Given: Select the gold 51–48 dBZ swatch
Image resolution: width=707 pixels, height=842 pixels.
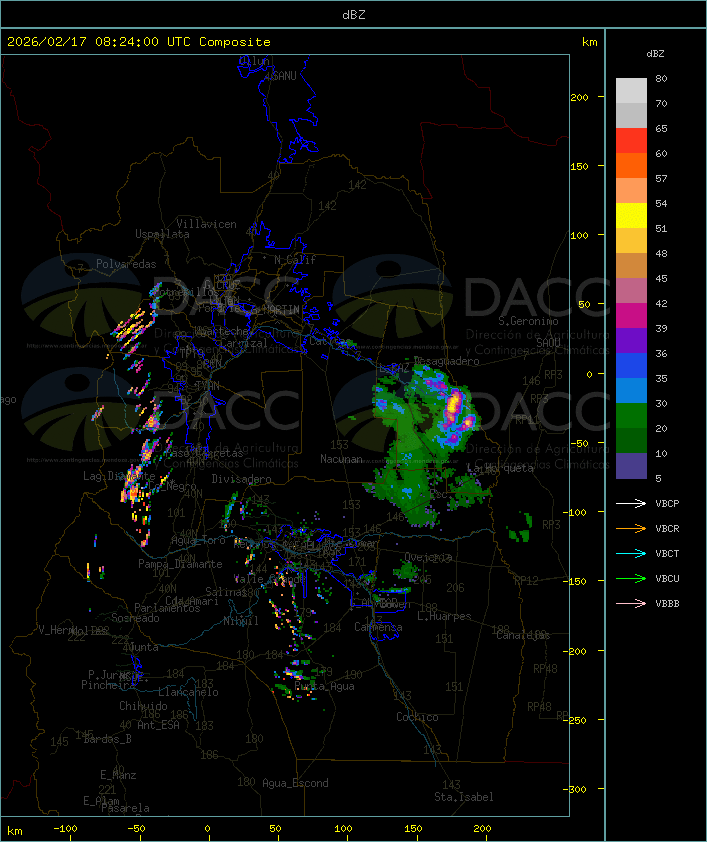Looking at the screenshot, I should pyautogui.click(x=631, y=241).
